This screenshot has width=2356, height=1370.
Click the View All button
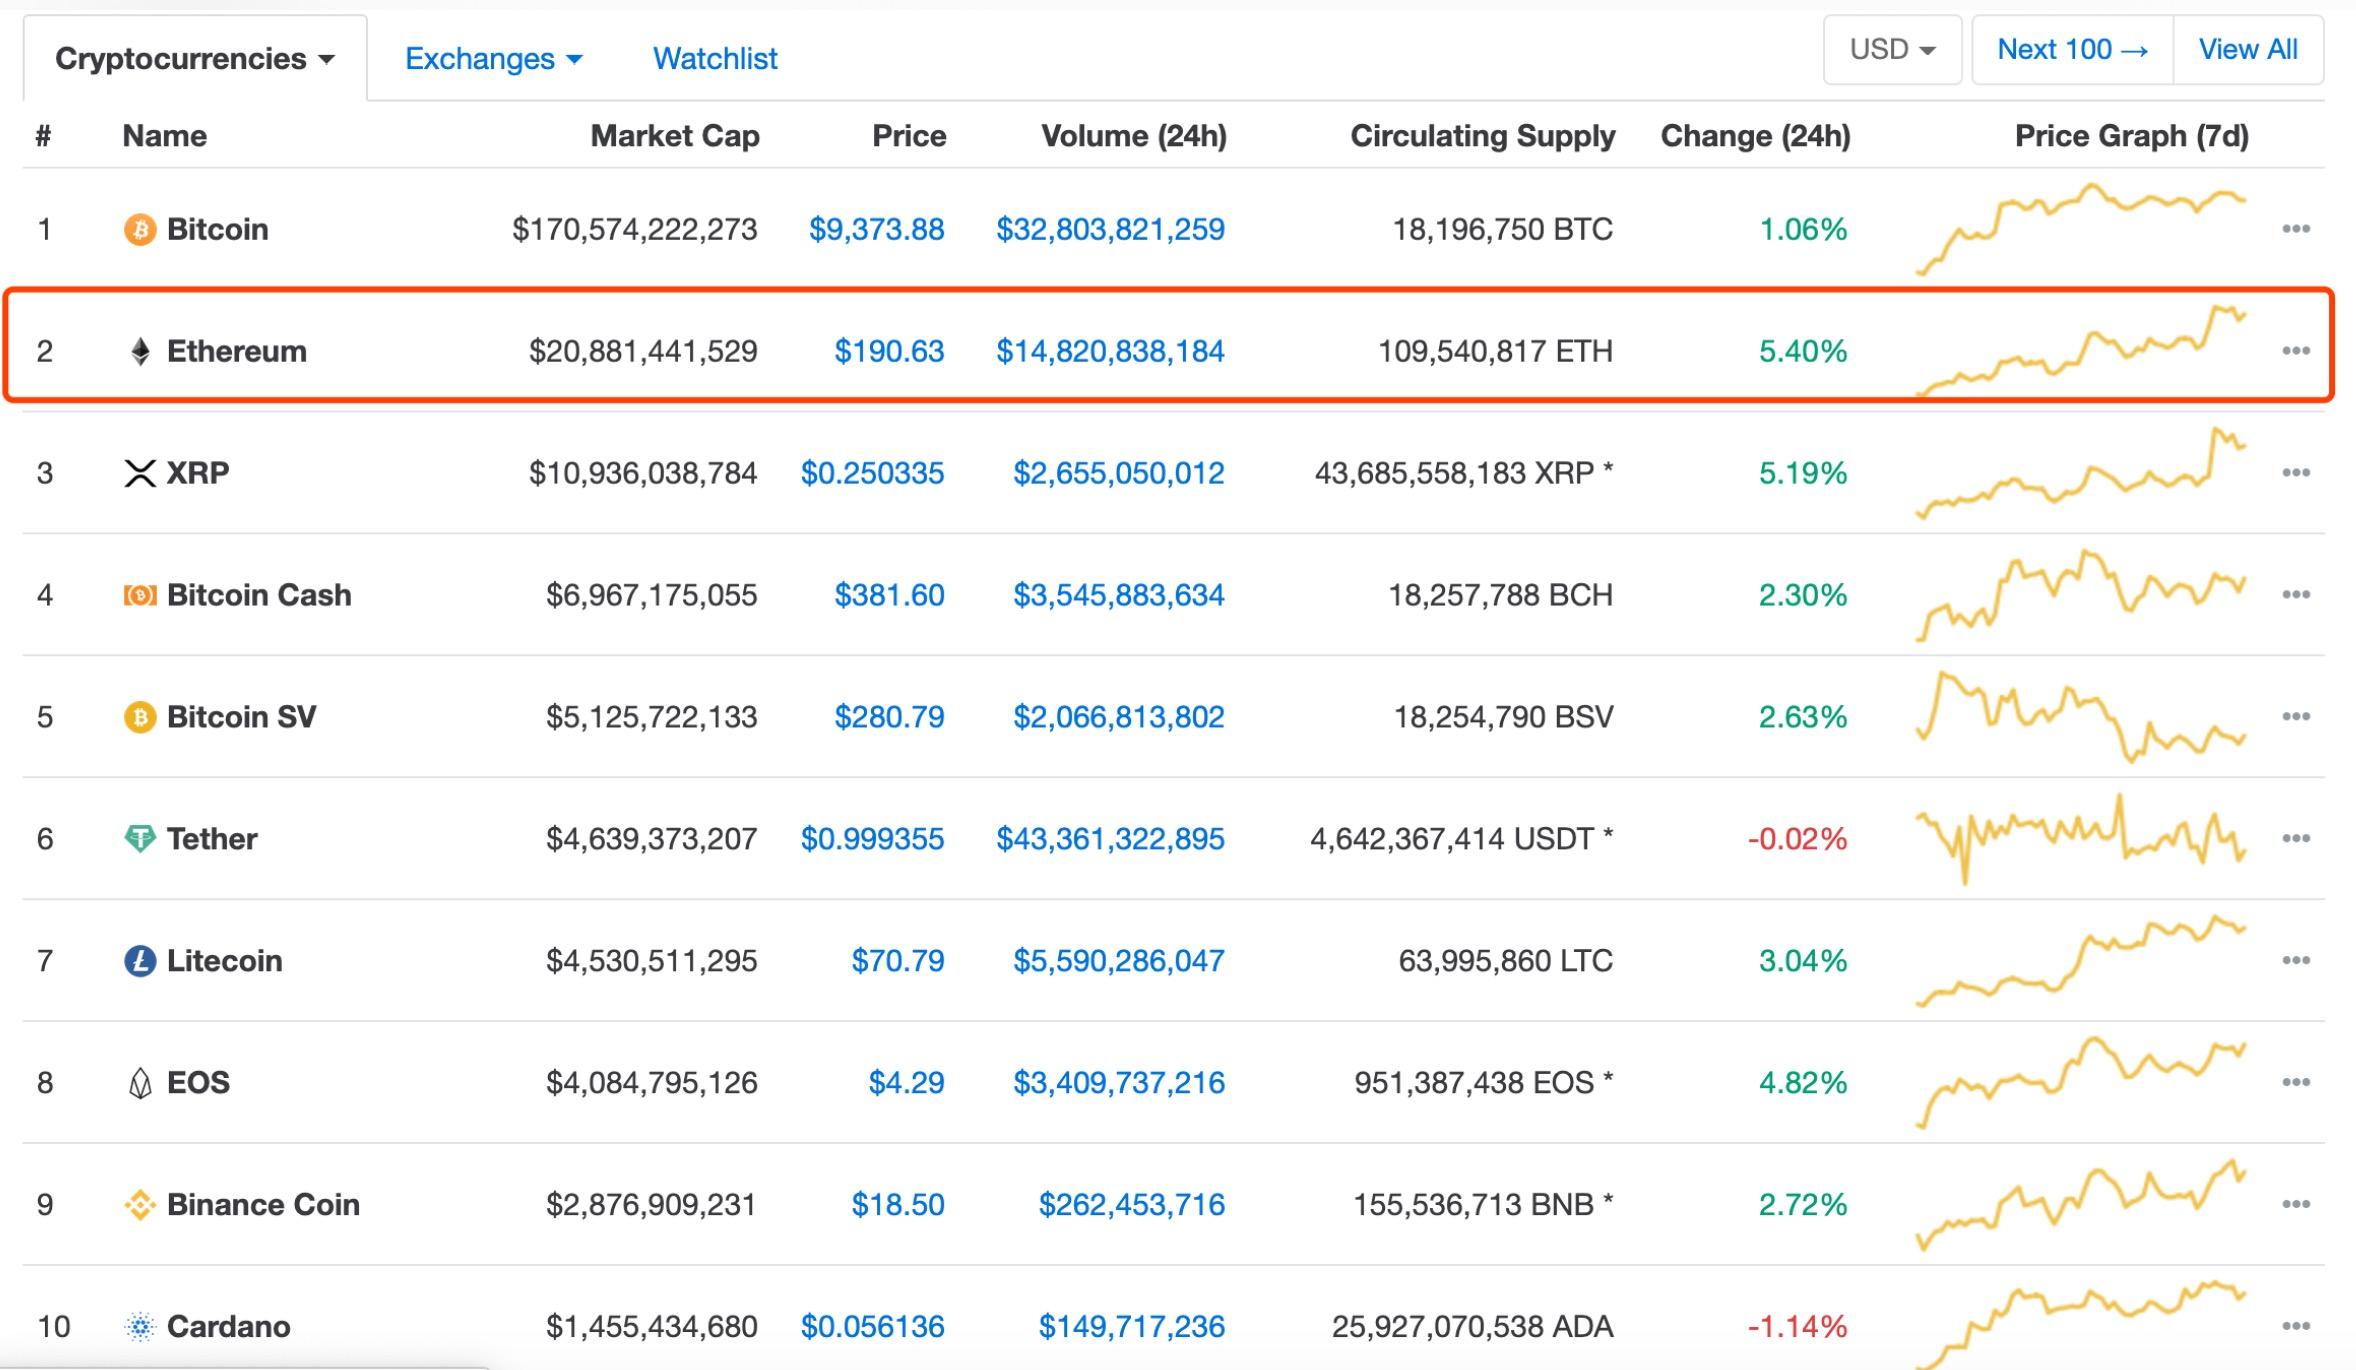[2247, 49]
